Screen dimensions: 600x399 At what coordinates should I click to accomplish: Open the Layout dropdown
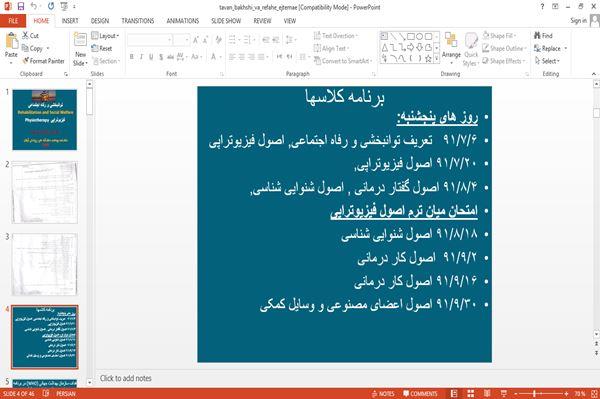point(105,36)
